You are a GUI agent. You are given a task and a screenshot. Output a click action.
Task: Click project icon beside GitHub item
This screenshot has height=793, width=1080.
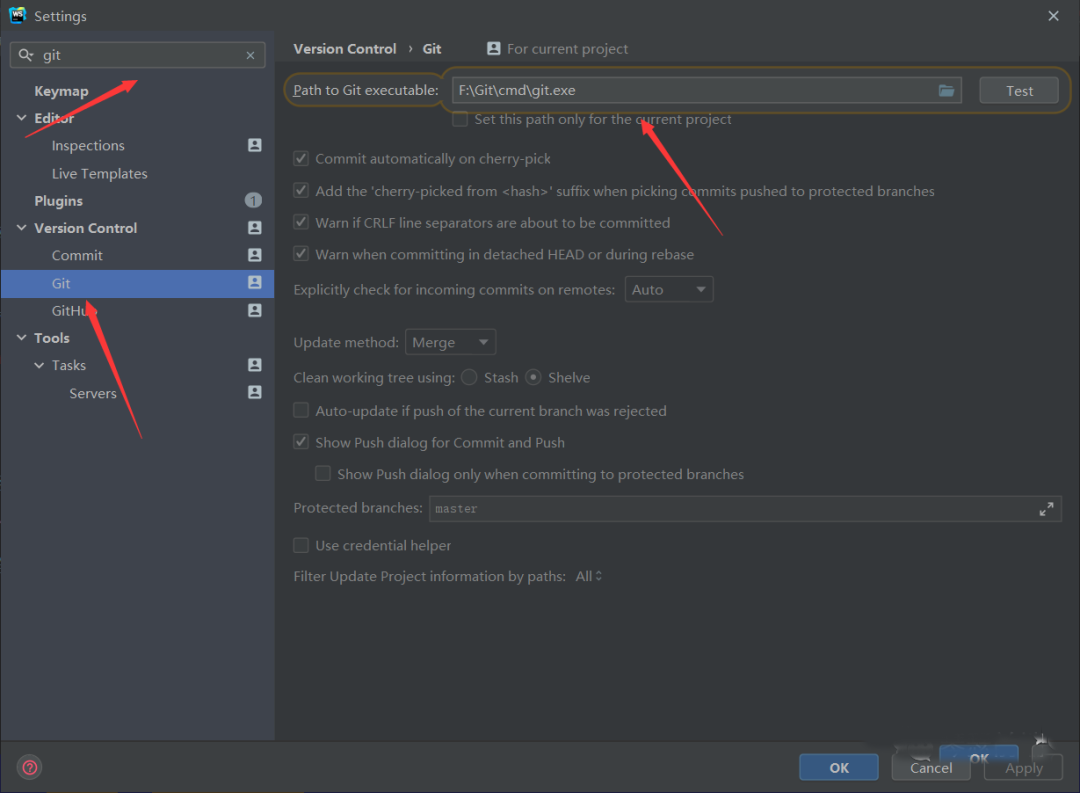255,310
